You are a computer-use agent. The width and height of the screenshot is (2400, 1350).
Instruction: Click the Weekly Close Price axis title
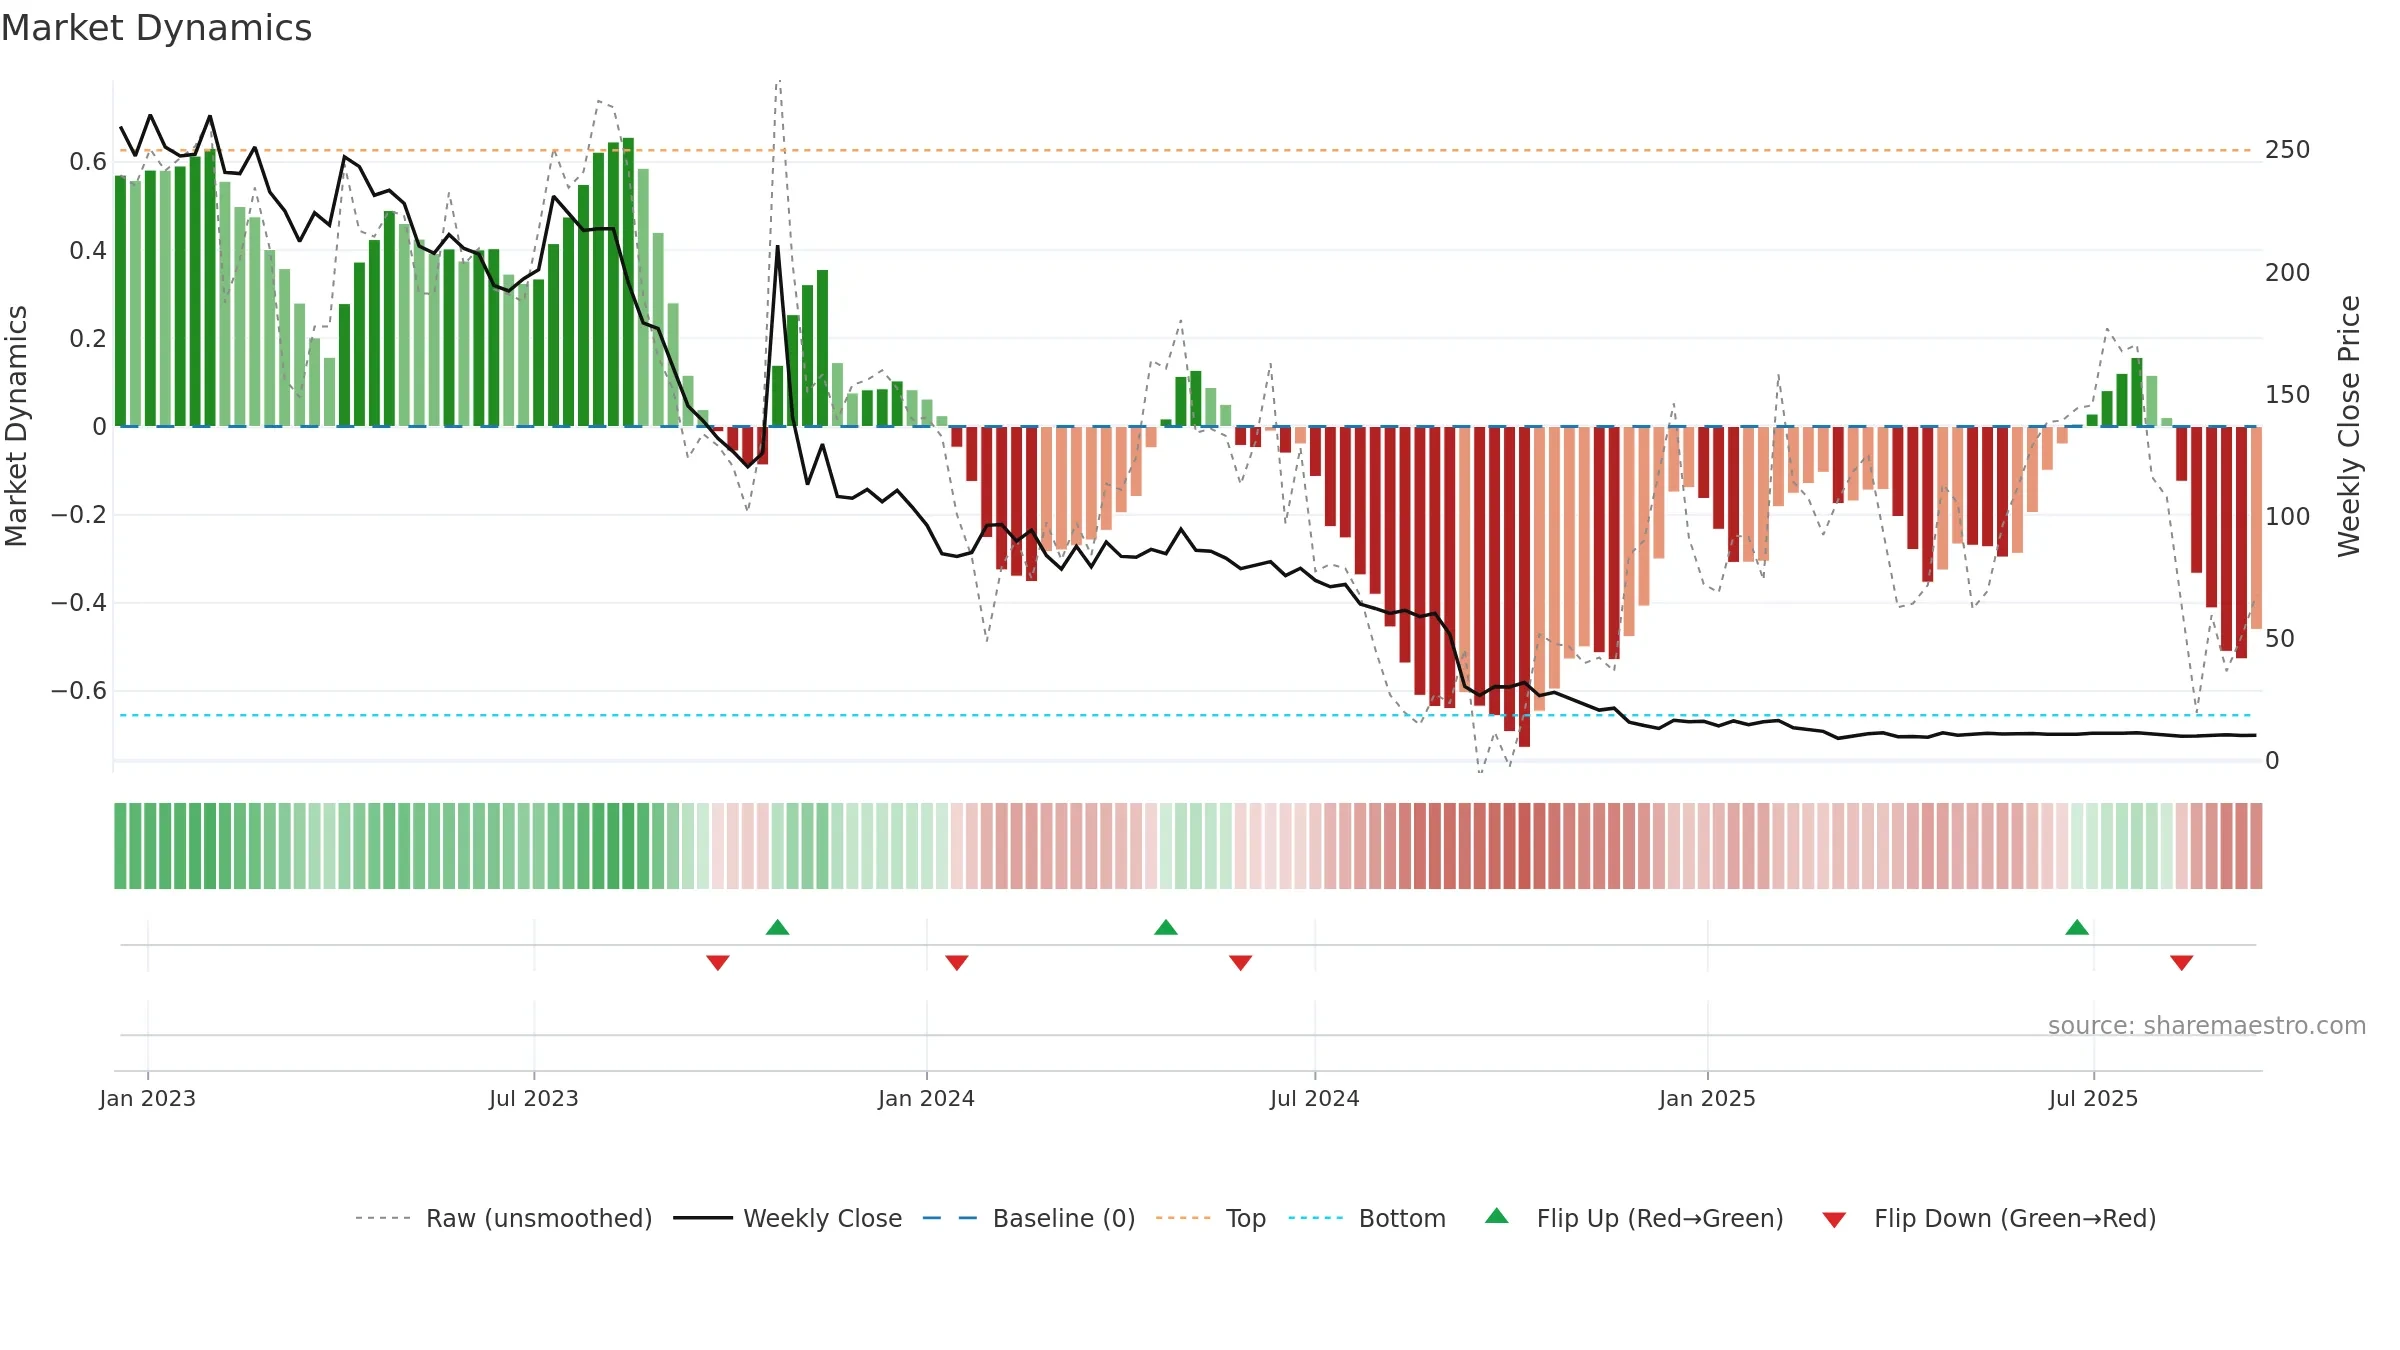click(2349, 426)
